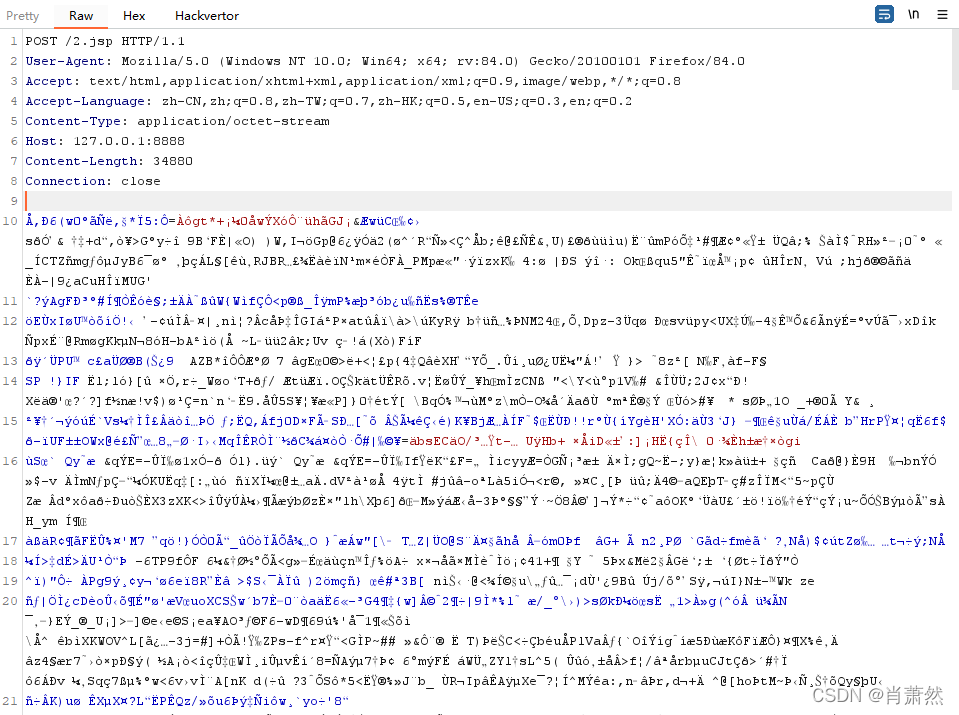Click the Content-Length 34880 value
This screenshot has height=715, width=959.
click(172, 161)
